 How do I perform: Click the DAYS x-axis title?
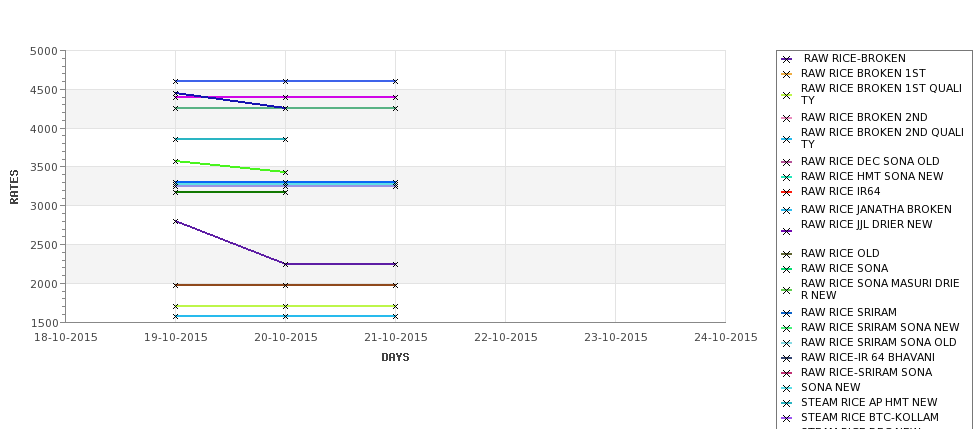[395, 357]
